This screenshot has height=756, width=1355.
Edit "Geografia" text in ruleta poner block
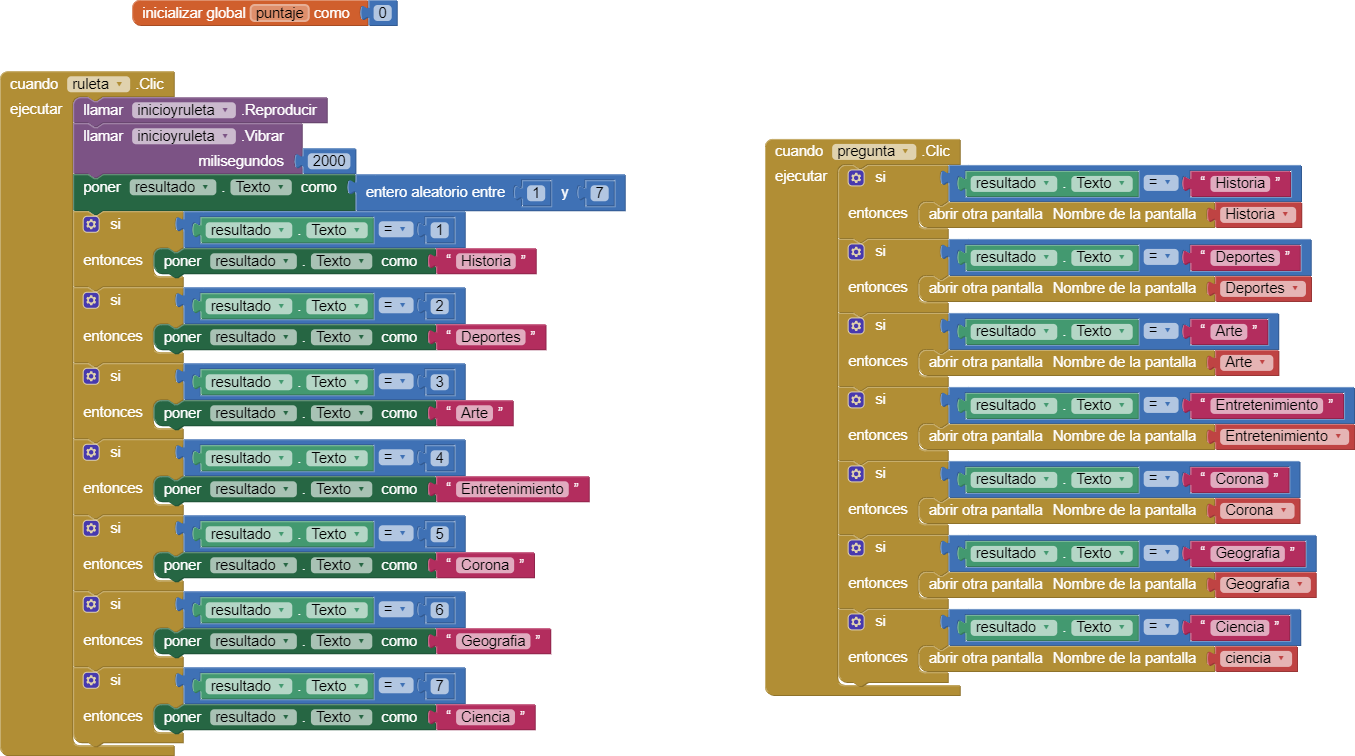[x=493, y=641]
